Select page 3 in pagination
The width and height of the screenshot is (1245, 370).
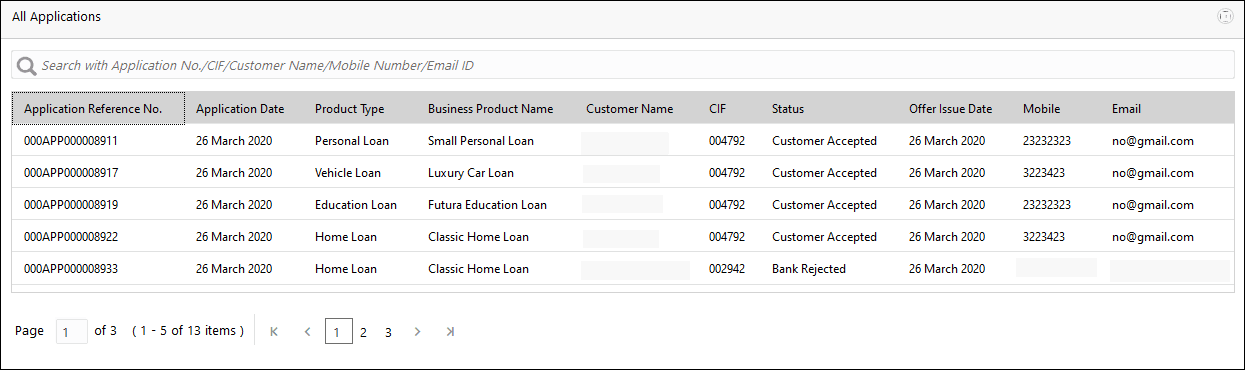pyautogui.click(x=388, y=331)
